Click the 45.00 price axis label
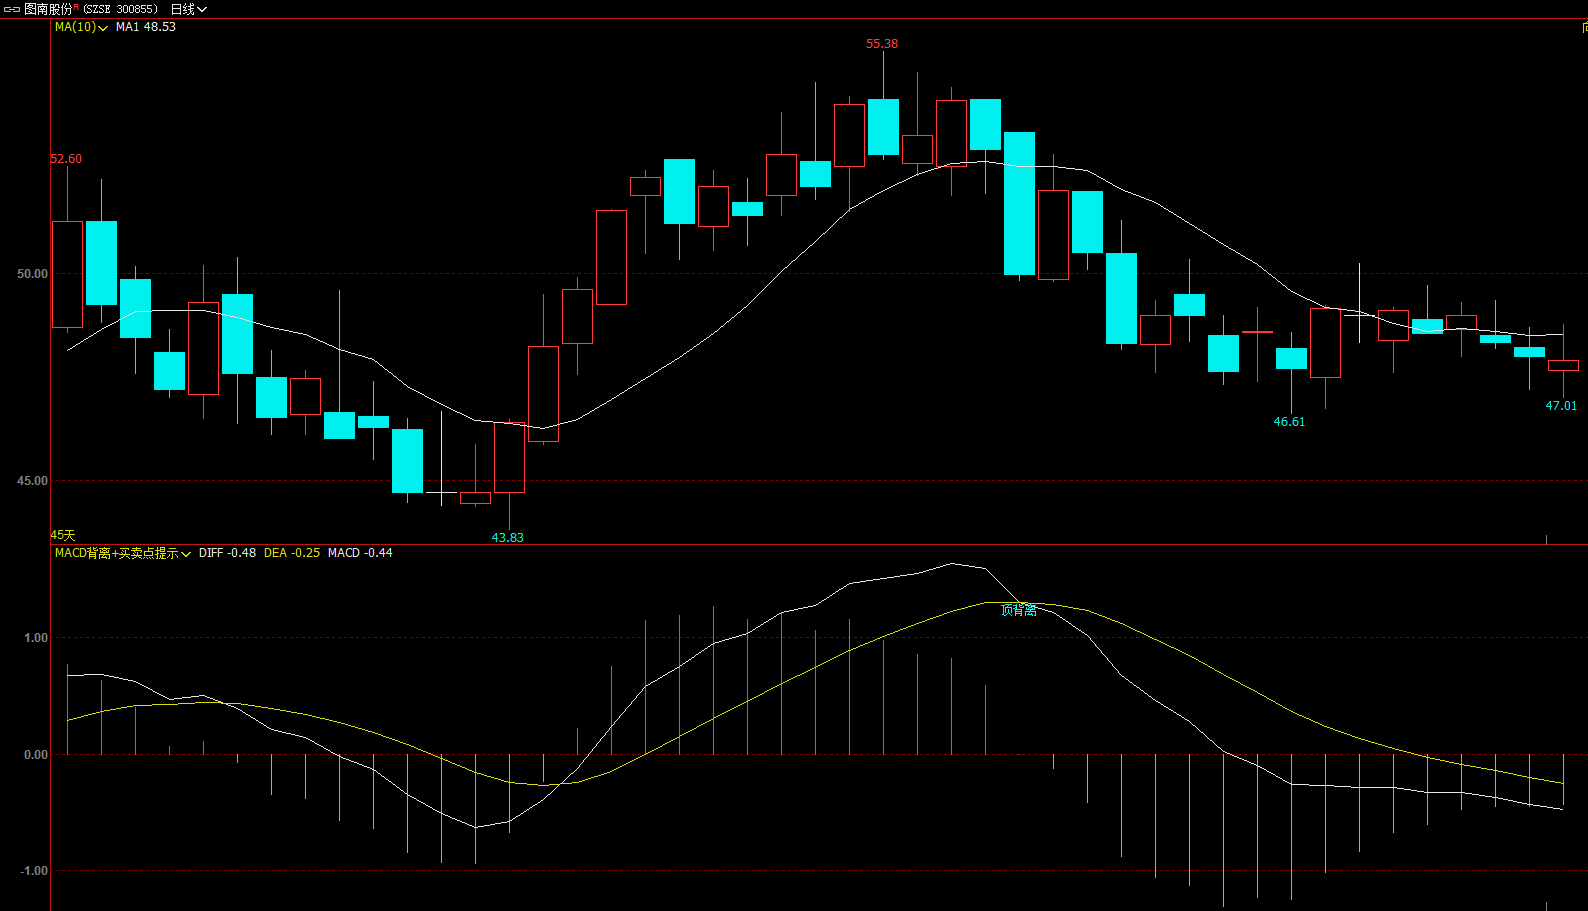1588x911 pixels. [32, 481]
